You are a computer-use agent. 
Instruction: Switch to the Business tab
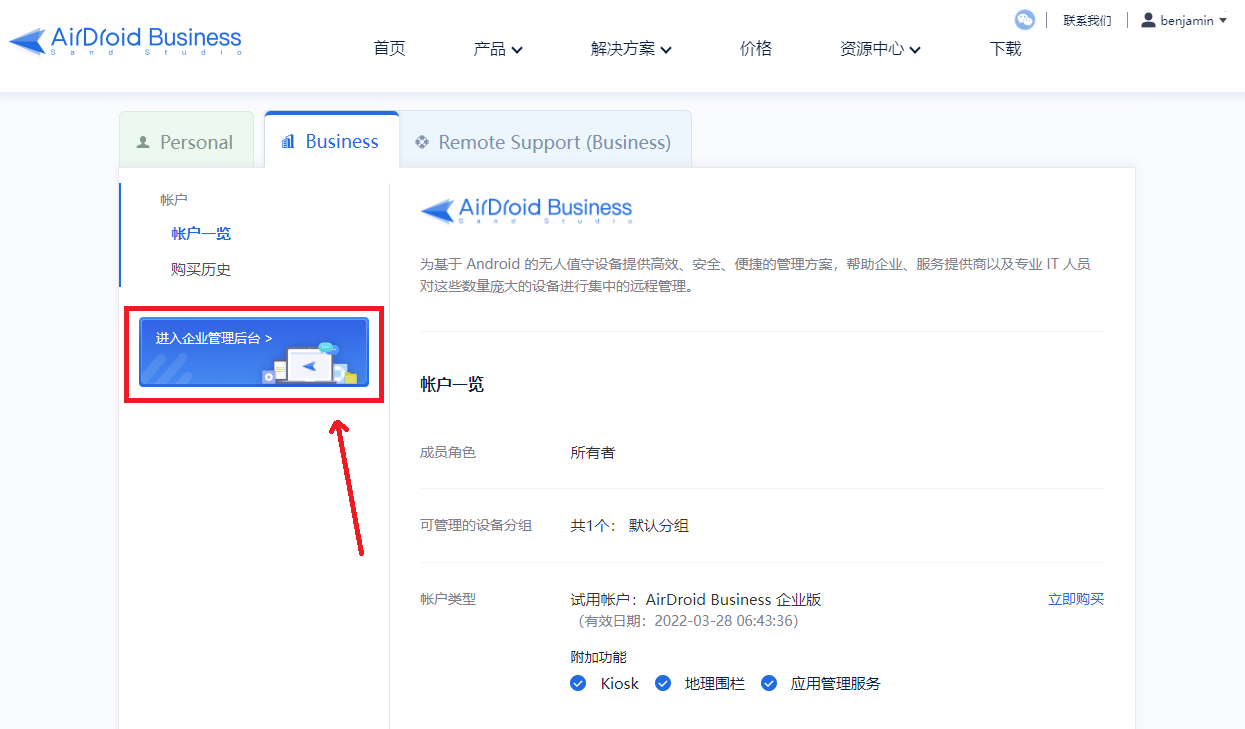331,140
